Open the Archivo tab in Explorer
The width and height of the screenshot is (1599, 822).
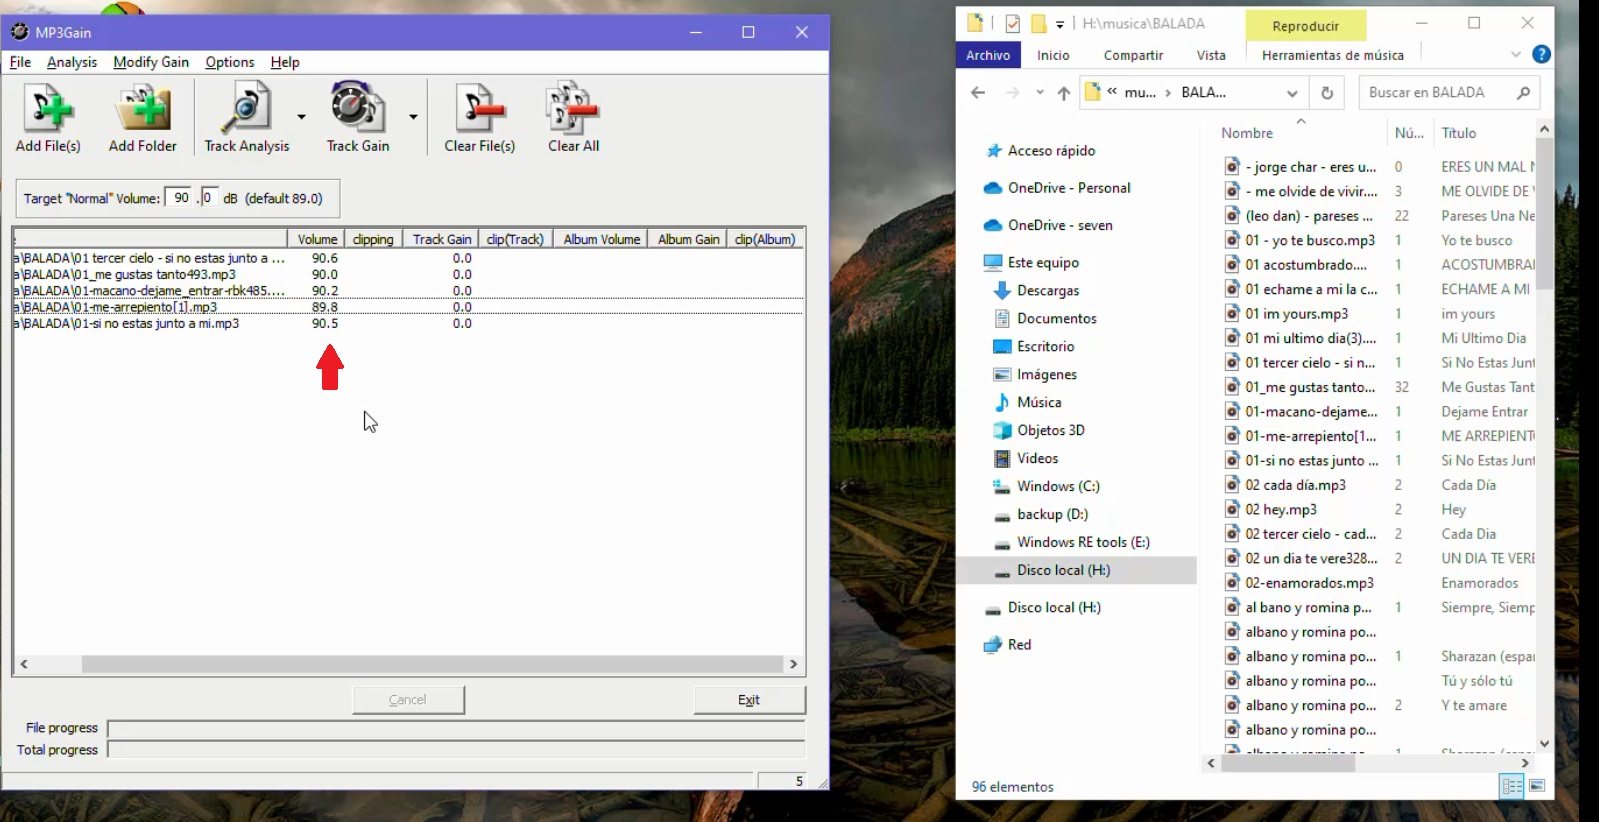988,55
